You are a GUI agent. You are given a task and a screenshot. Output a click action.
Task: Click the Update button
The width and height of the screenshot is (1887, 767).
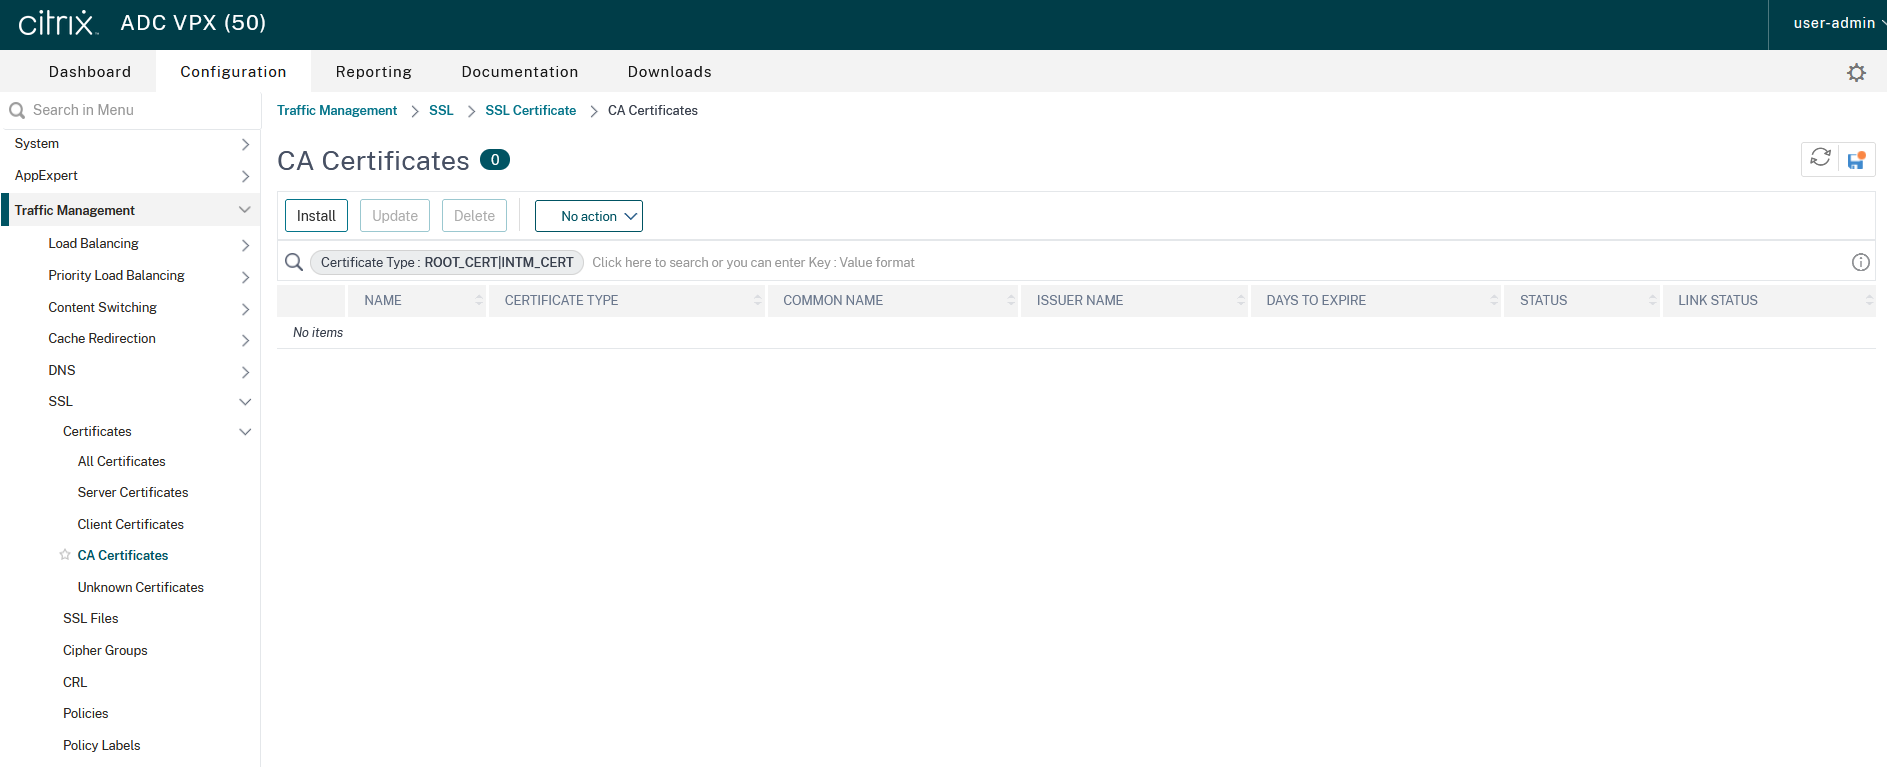click(395, 216)
